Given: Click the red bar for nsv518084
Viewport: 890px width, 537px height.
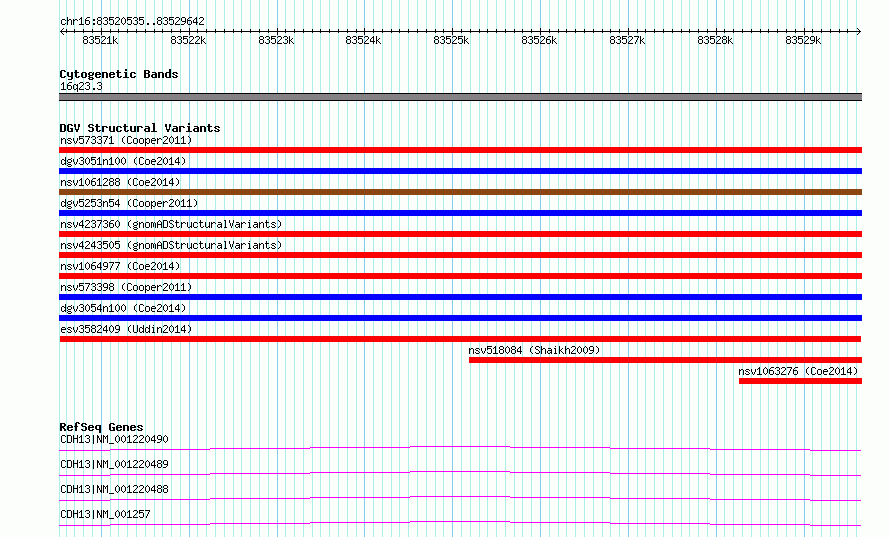Looking at the screenshot, I should click(665, 360).
